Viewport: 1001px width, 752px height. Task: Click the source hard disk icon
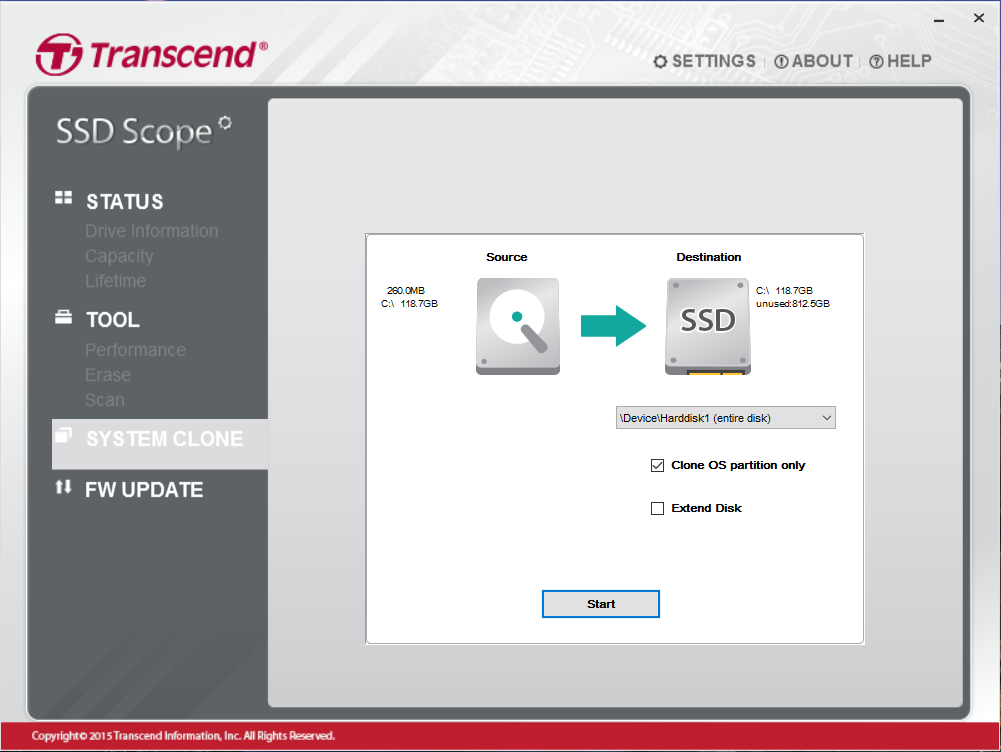point(517,327)
